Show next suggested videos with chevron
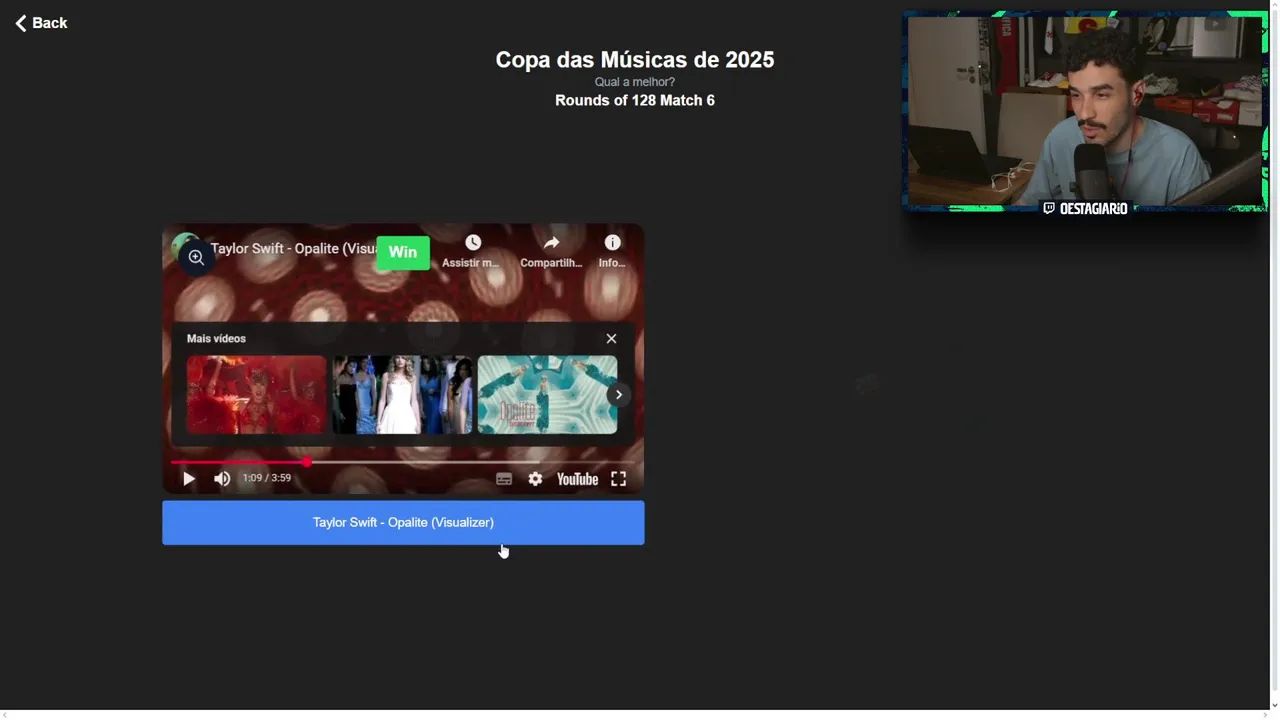 pos(619,394)
